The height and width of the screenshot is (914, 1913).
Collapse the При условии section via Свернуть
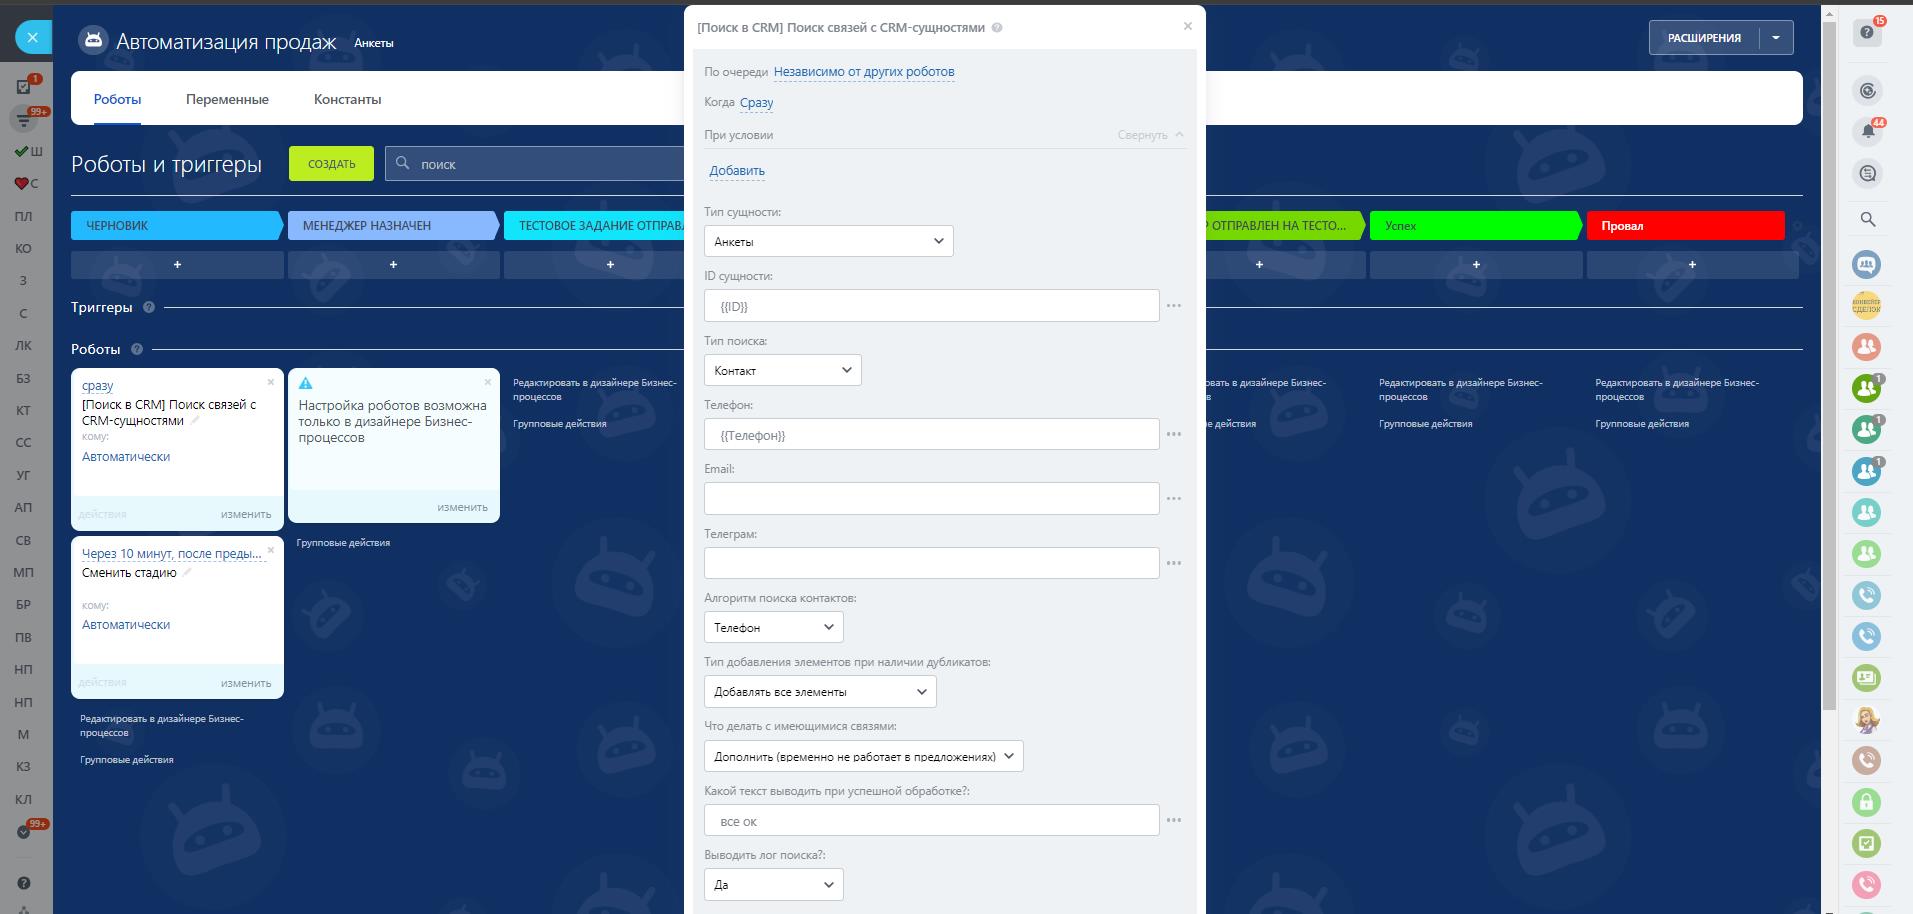tap(1150, 135)
